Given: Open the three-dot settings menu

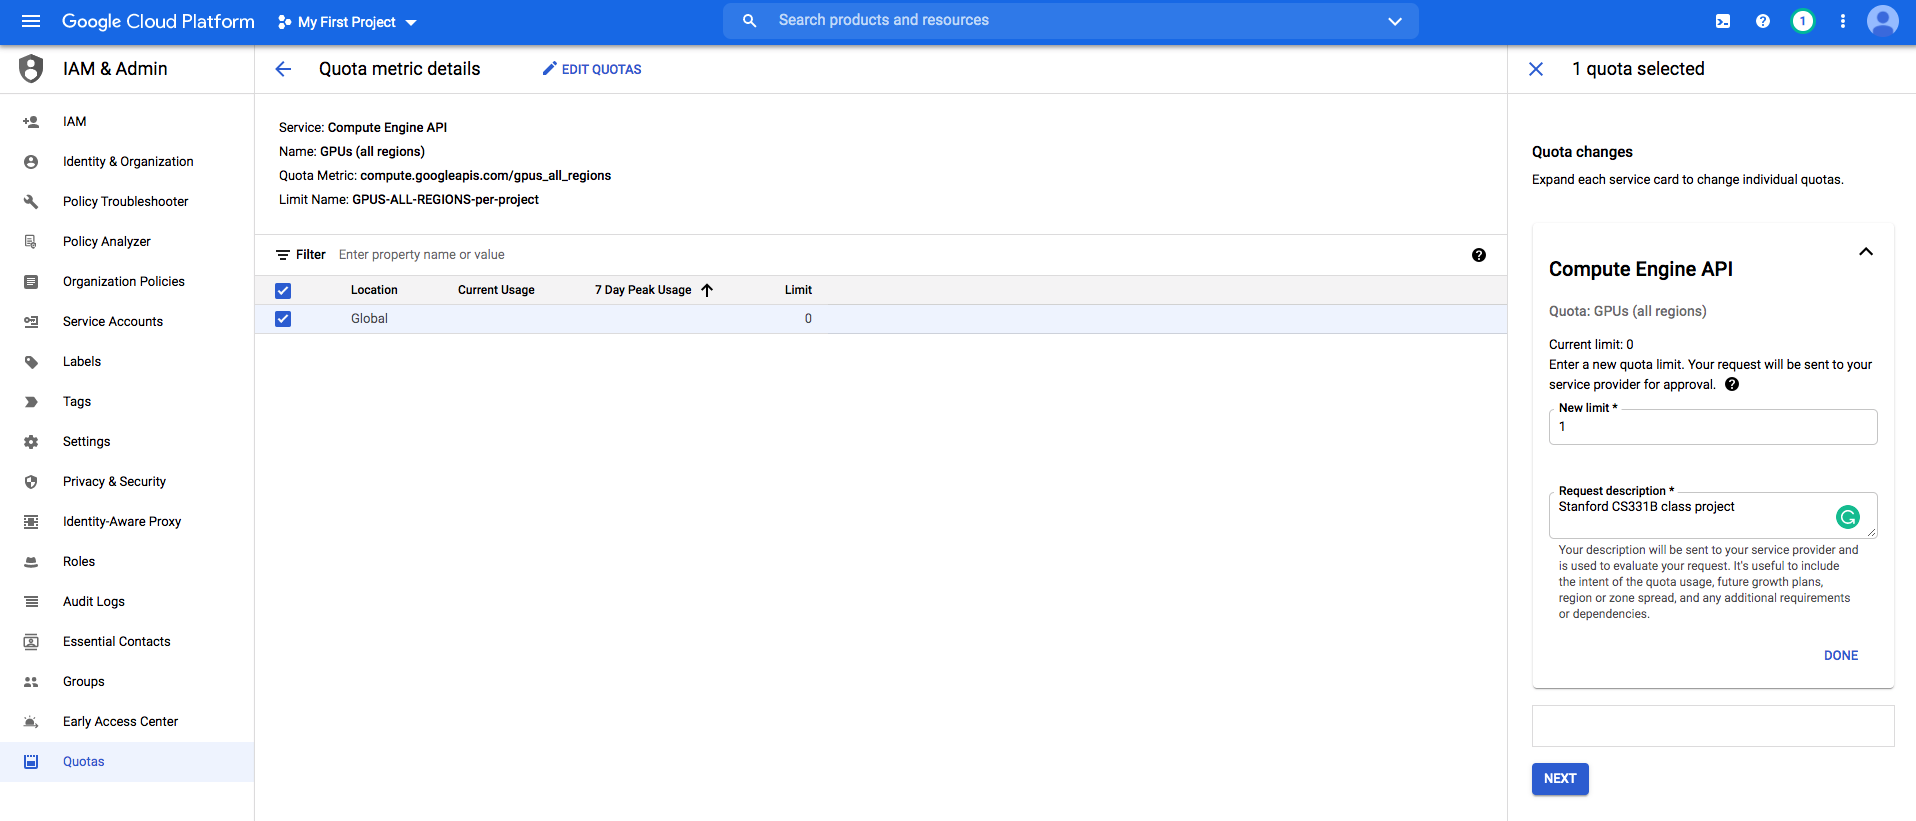Looking at the screenshot, I should click(1842, 21).
